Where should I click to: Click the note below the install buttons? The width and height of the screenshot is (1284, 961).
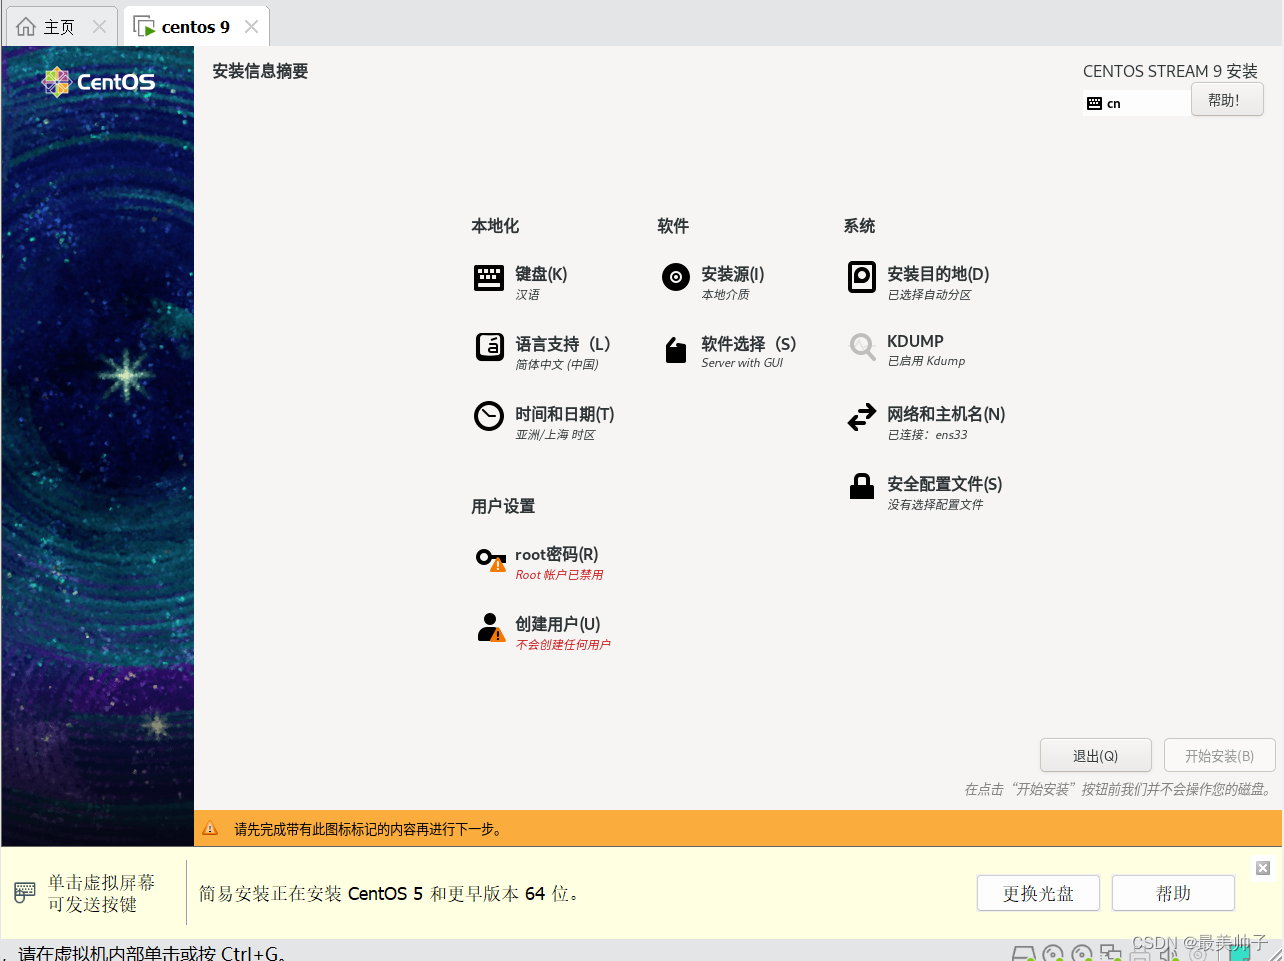pos(1119,789)
